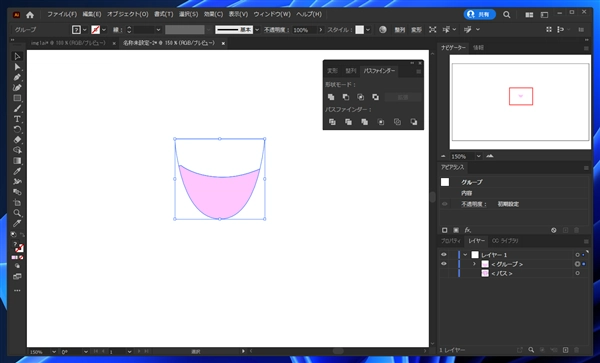Viewport: 600px width, 363px height.
Task: Select the Zoom tool in toolbar
Action: coord(17,213)
